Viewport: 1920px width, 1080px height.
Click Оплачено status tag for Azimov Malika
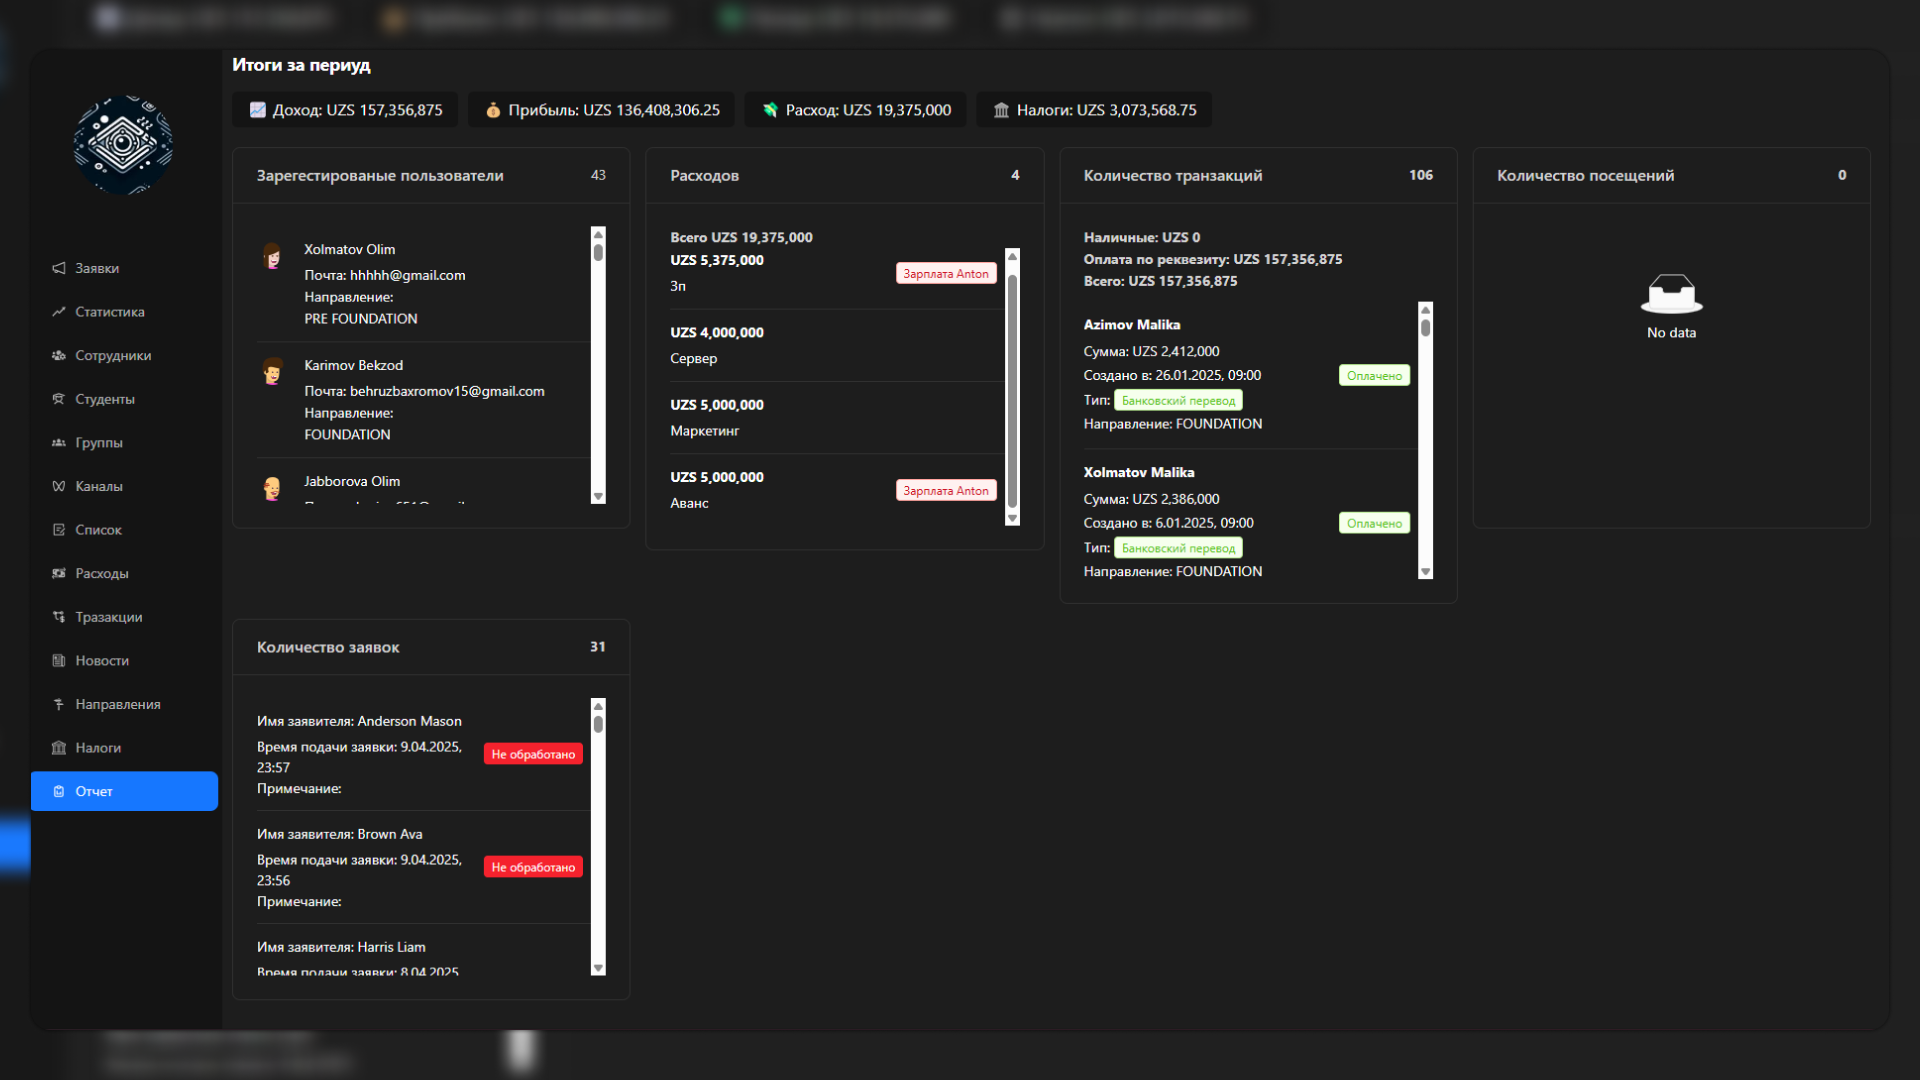coord(1374,376)
